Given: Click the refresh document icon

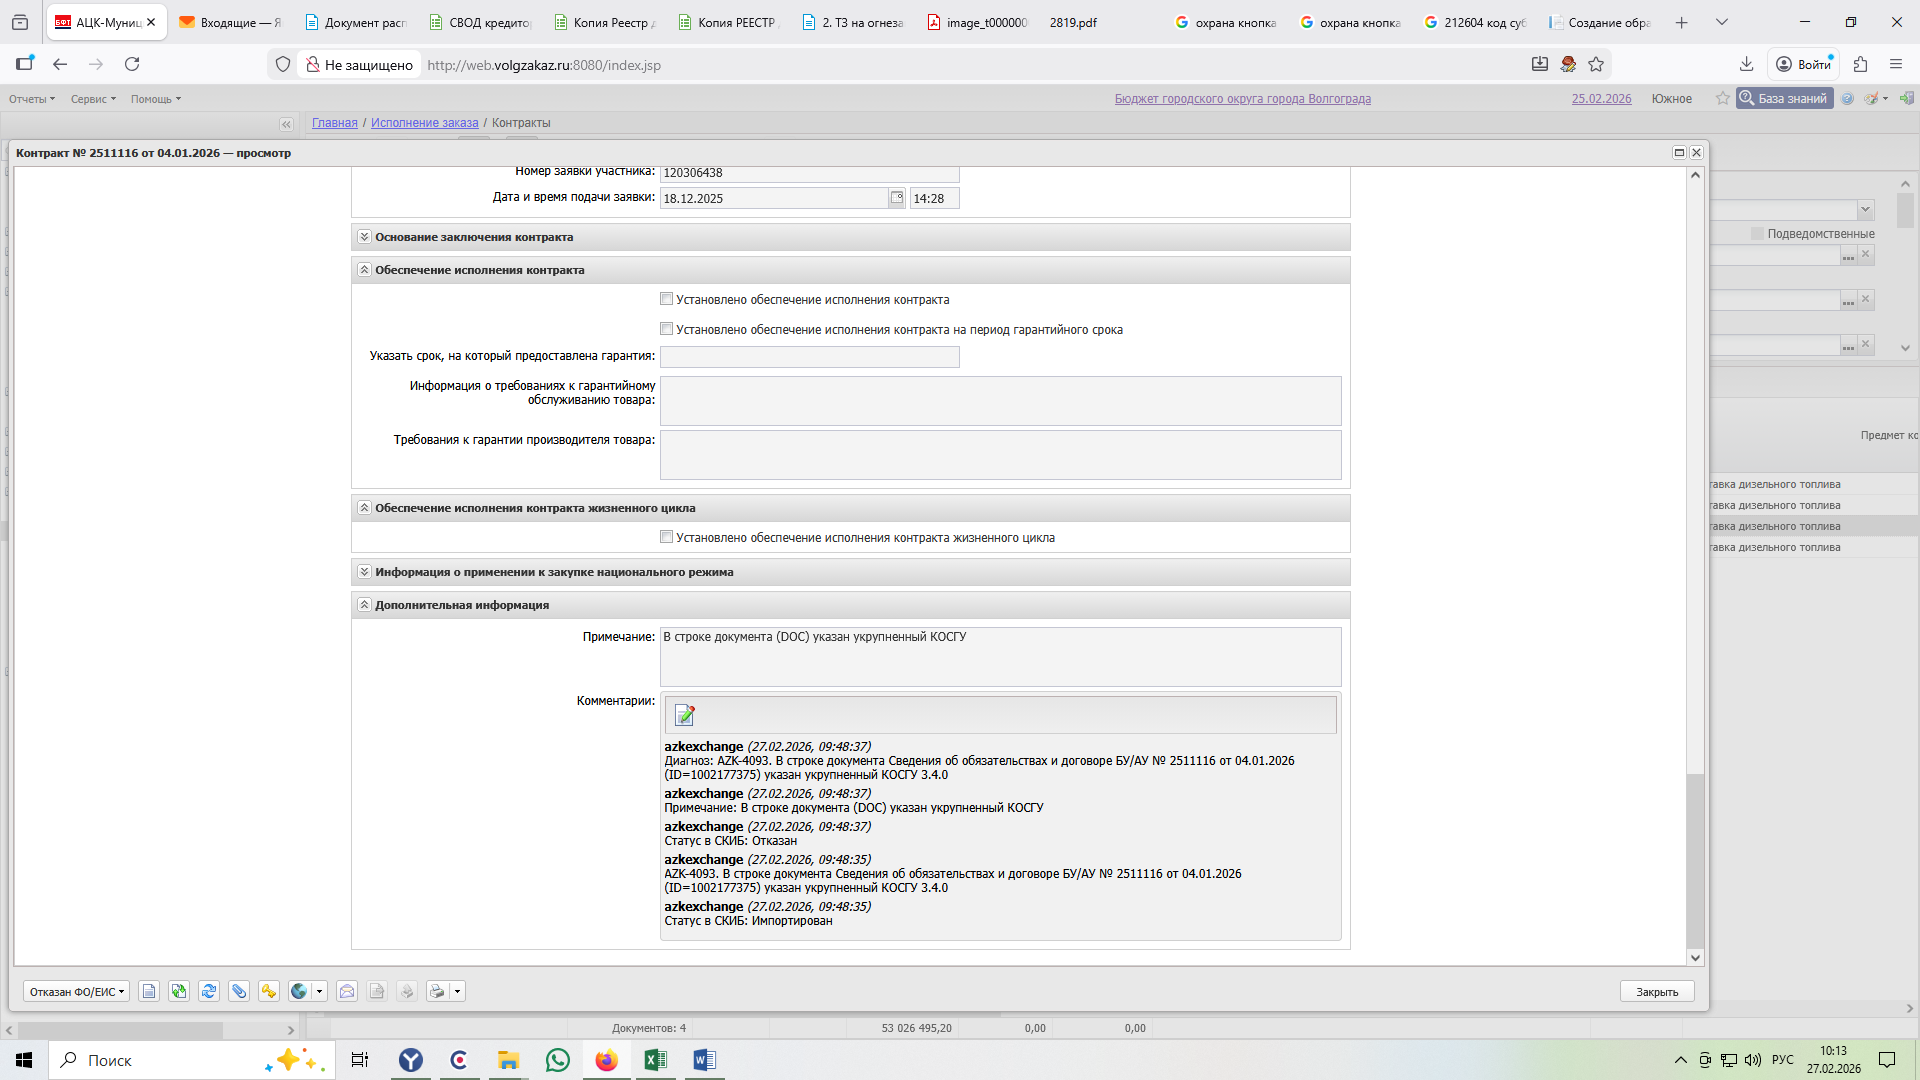Looking at the screenshot, I should coord(209,991).
